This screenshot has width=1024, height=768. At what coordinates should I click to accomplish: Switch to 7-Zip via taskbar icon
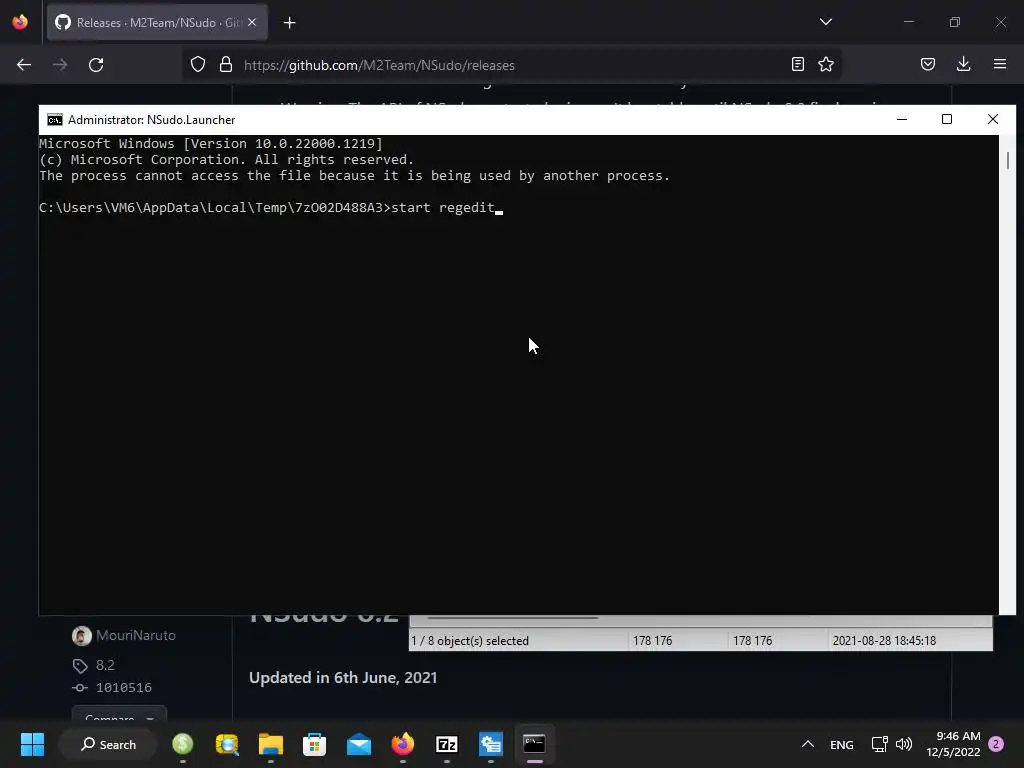tap(447, 744)
